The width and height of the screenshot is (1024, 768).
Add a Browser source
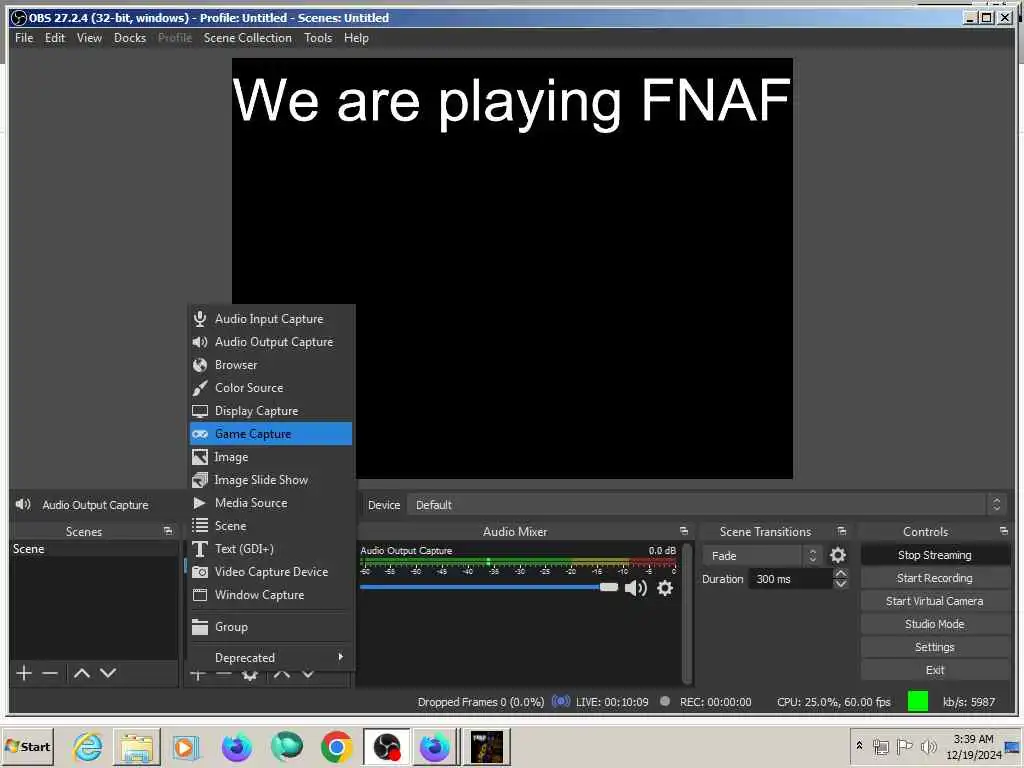(270, 364)
